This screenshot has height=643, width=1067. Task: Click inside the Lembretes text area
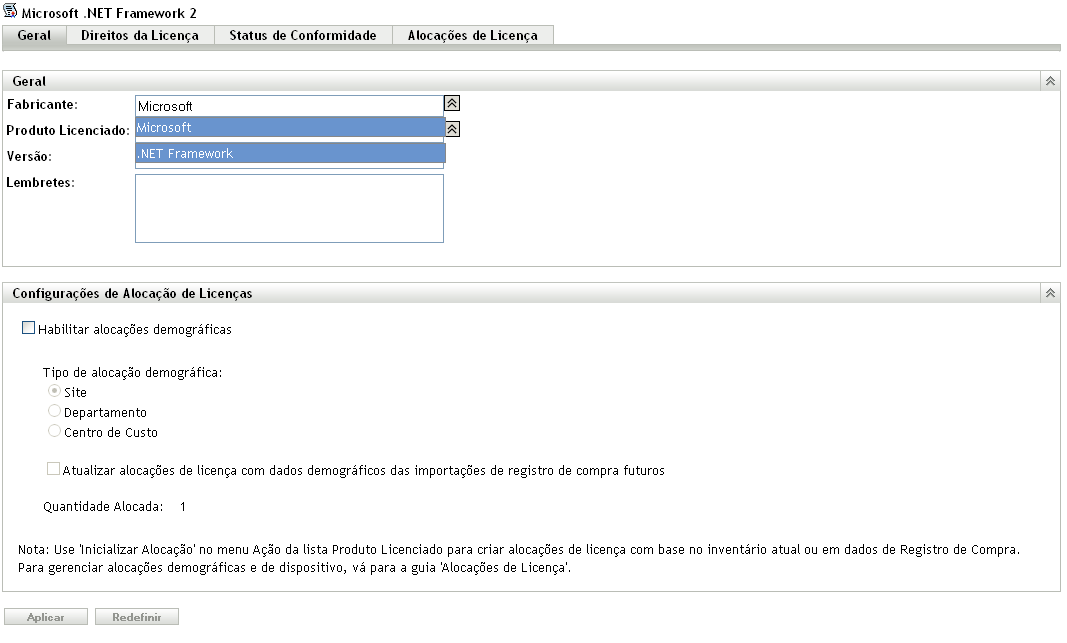point(289,208)
